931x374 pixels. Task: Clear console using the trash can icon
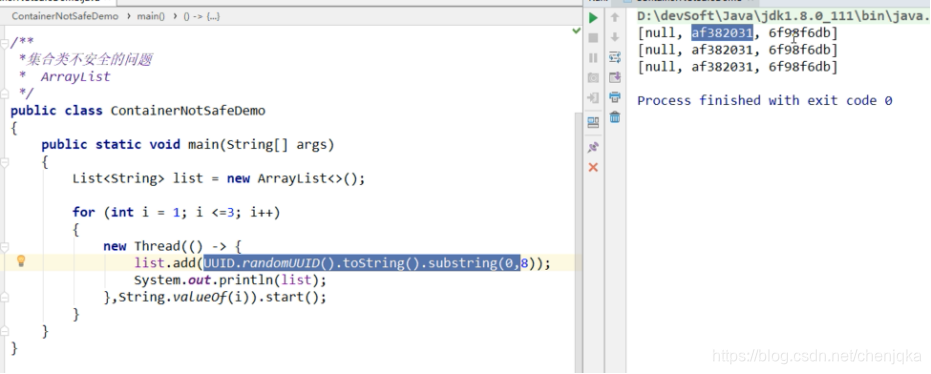tap(615, 117)
